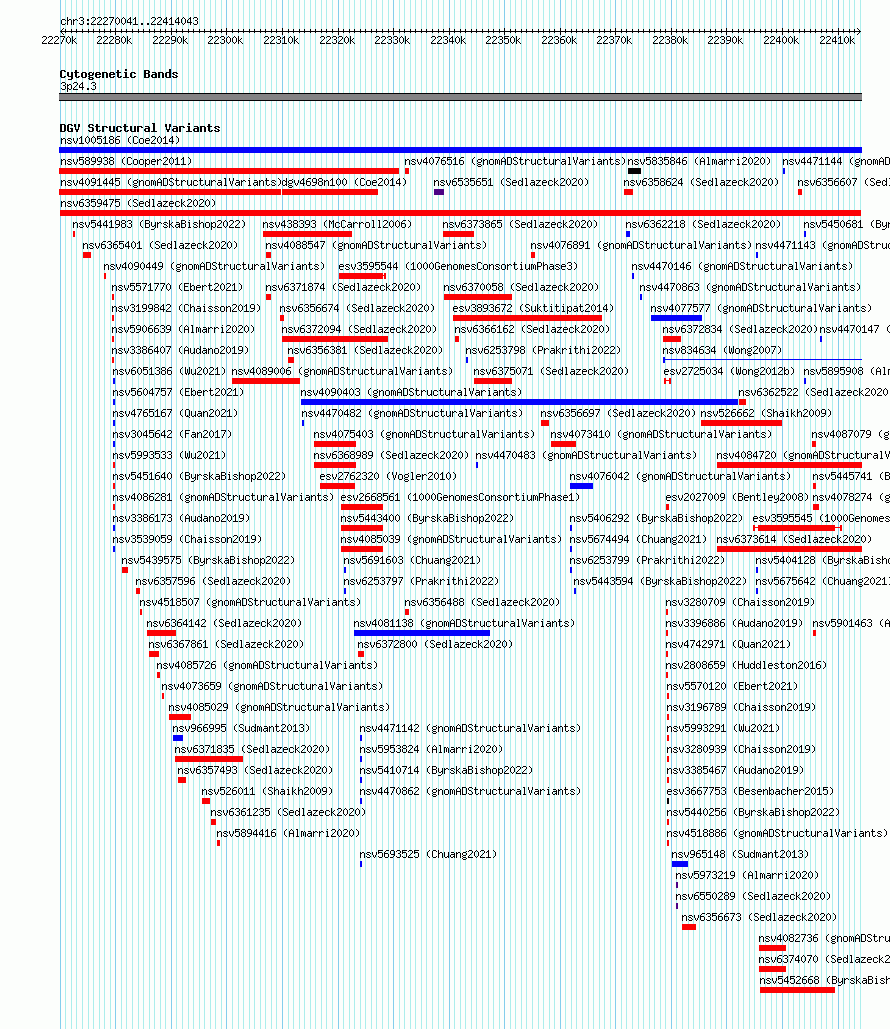Click the black nsv5835846 variant marker
This screenshot has width=890, height=1029.
click(x=634, y=171)
